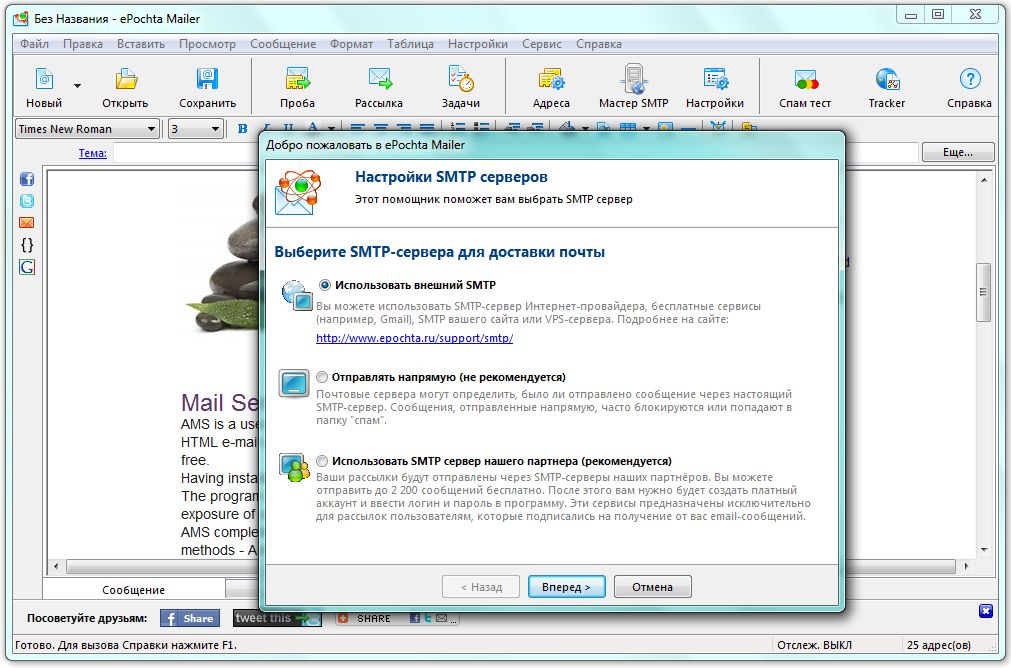Select Отправлять напрямую radio option
Screen dimensions: 1011x668
pos(322,377)
